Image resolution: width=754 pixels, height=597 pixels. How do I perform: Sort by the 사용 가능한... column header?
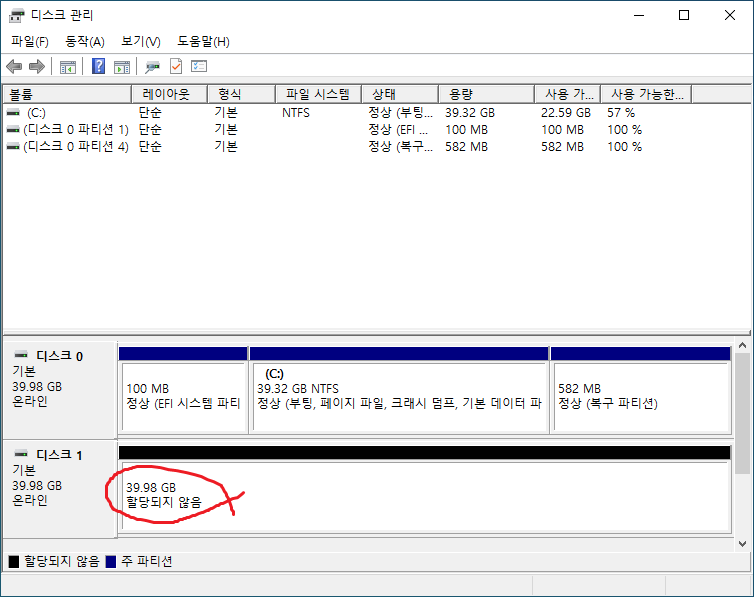point(647,94)
